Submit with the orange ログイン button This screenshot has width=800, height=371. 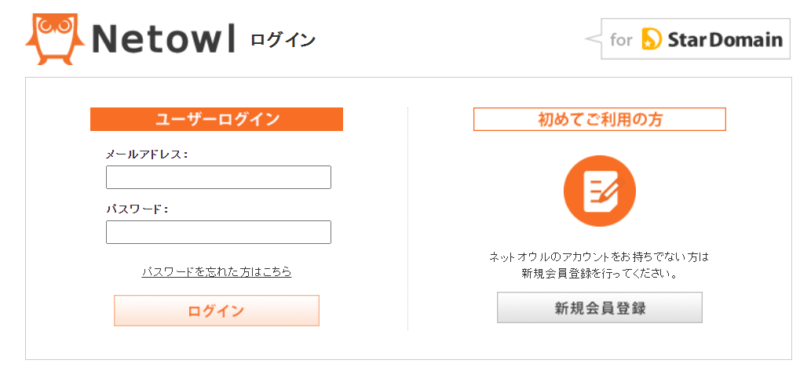216,310
